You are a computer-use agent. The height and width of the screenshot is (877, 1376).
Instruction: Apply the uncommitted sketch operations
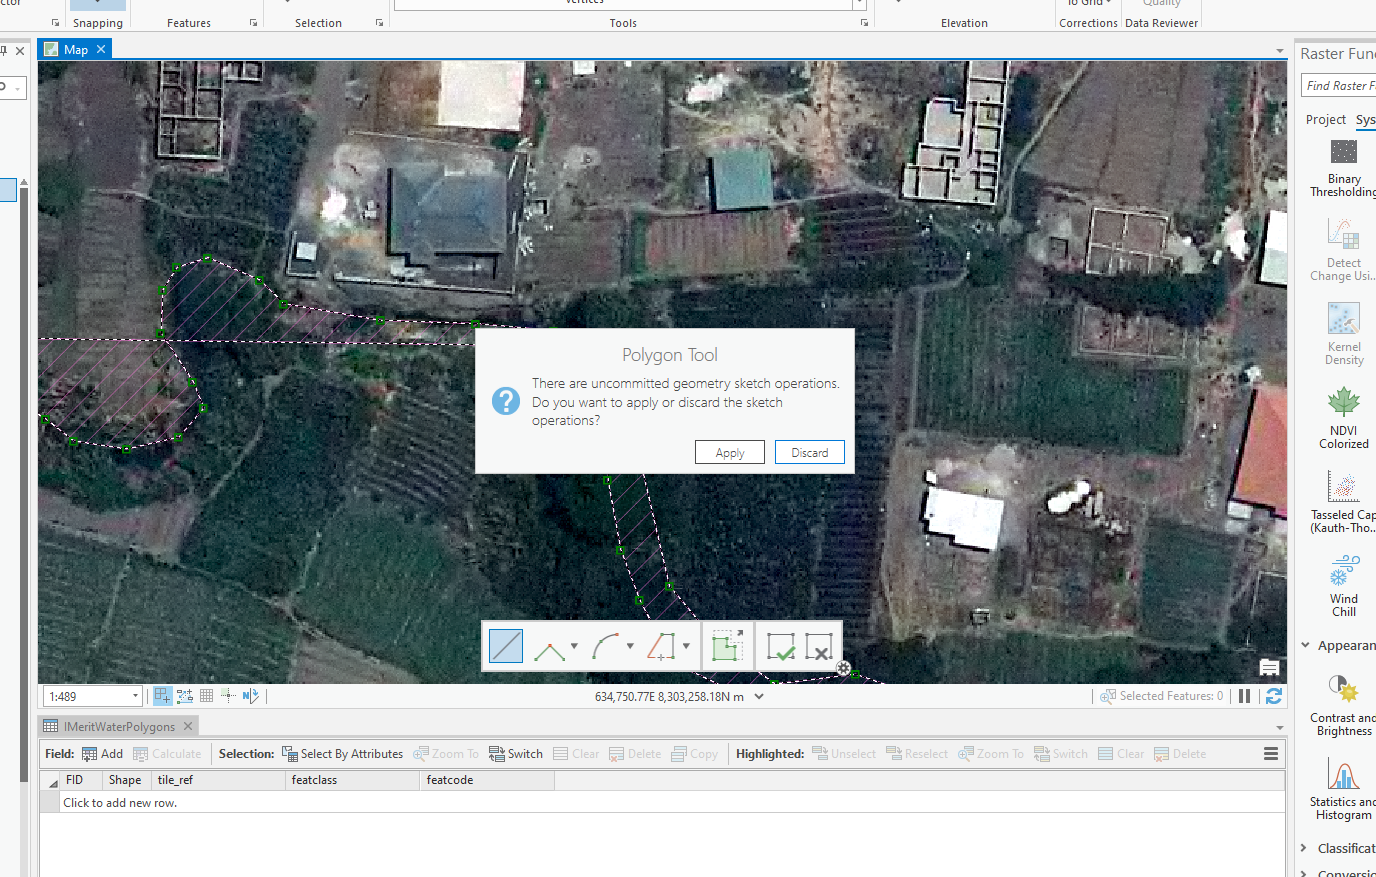730,453
